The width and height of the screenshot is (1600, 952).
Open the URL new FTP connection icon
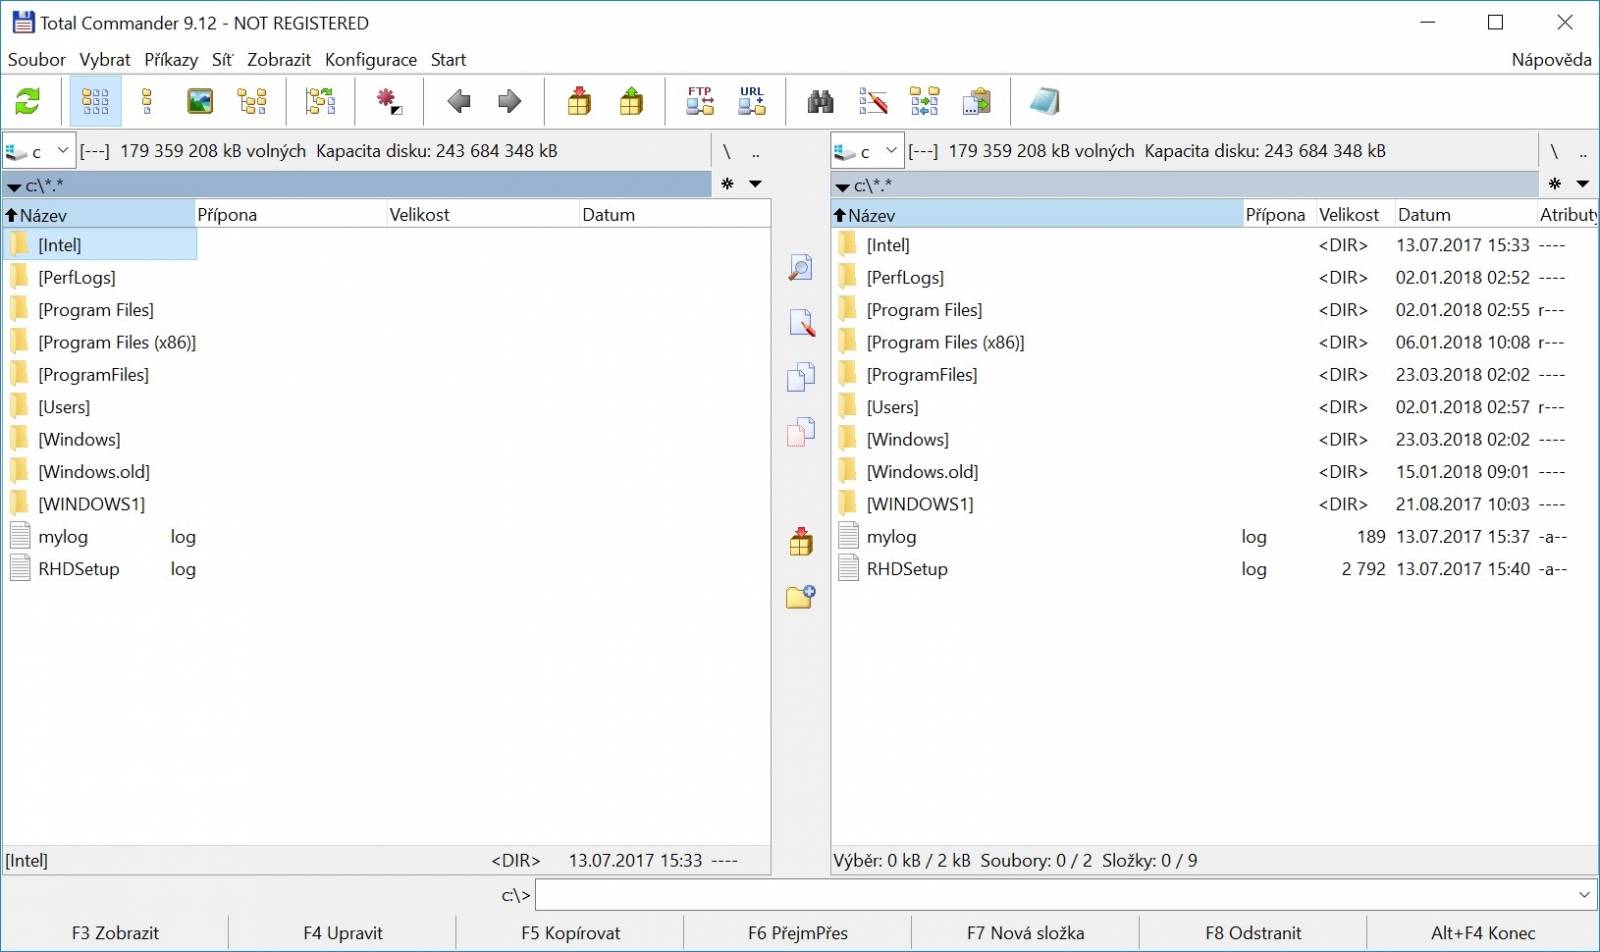pos(752,101)
